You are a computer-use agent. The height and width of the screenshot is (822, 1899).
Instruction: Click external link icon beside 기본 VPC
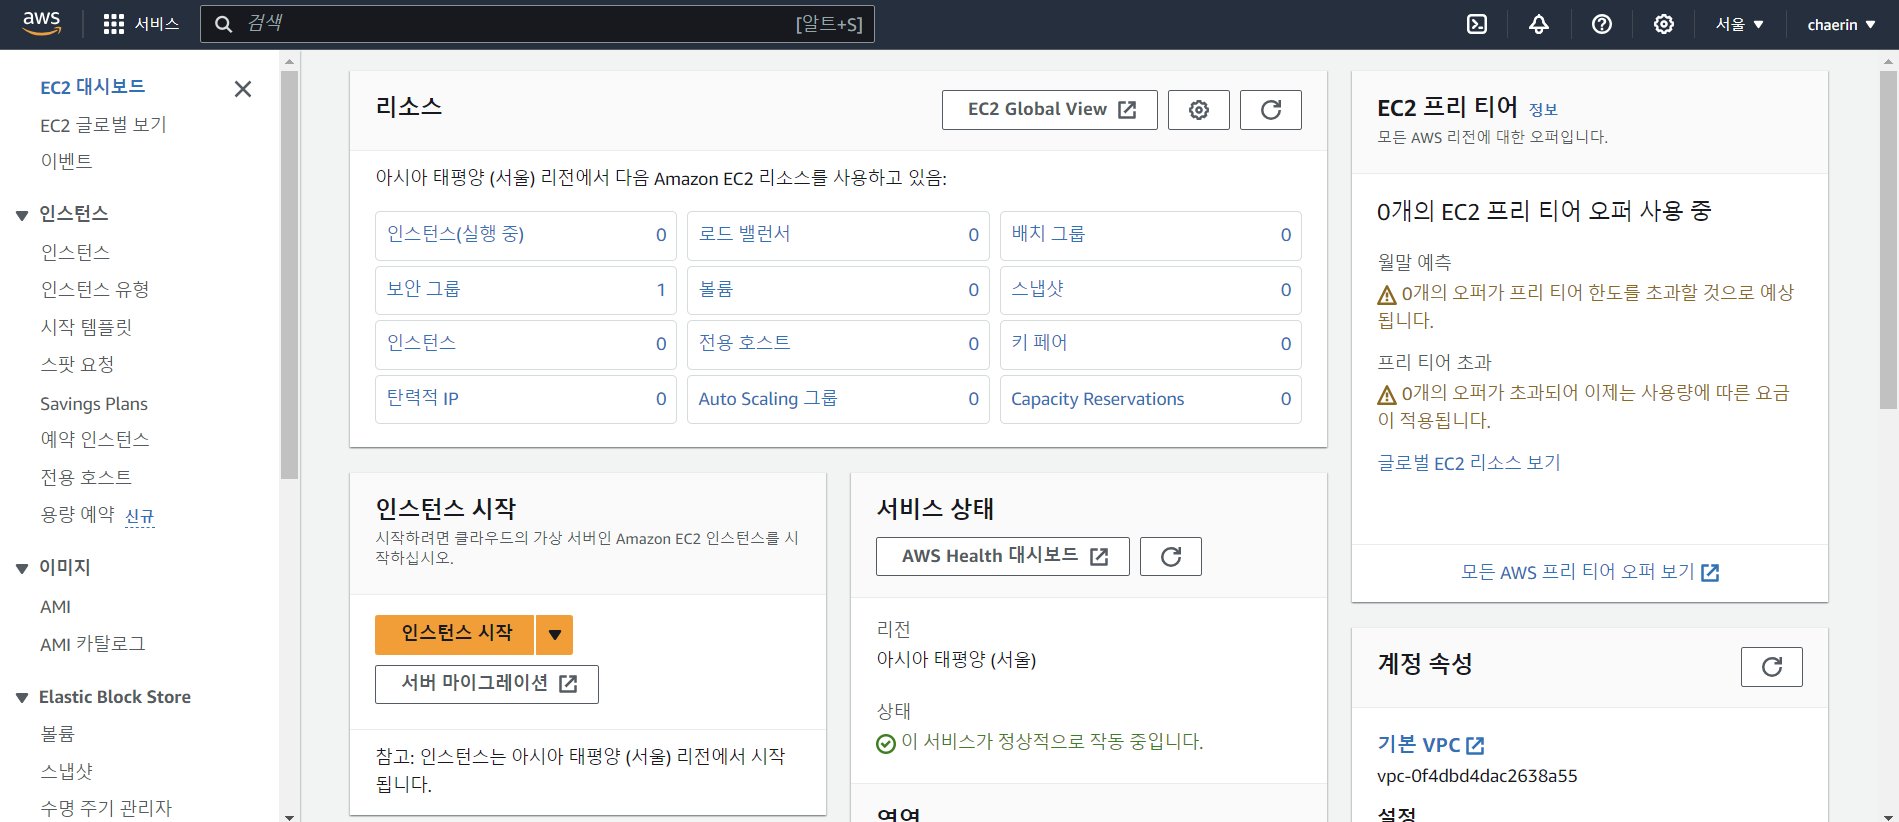pyautogui.click(x=1475, y=745)
